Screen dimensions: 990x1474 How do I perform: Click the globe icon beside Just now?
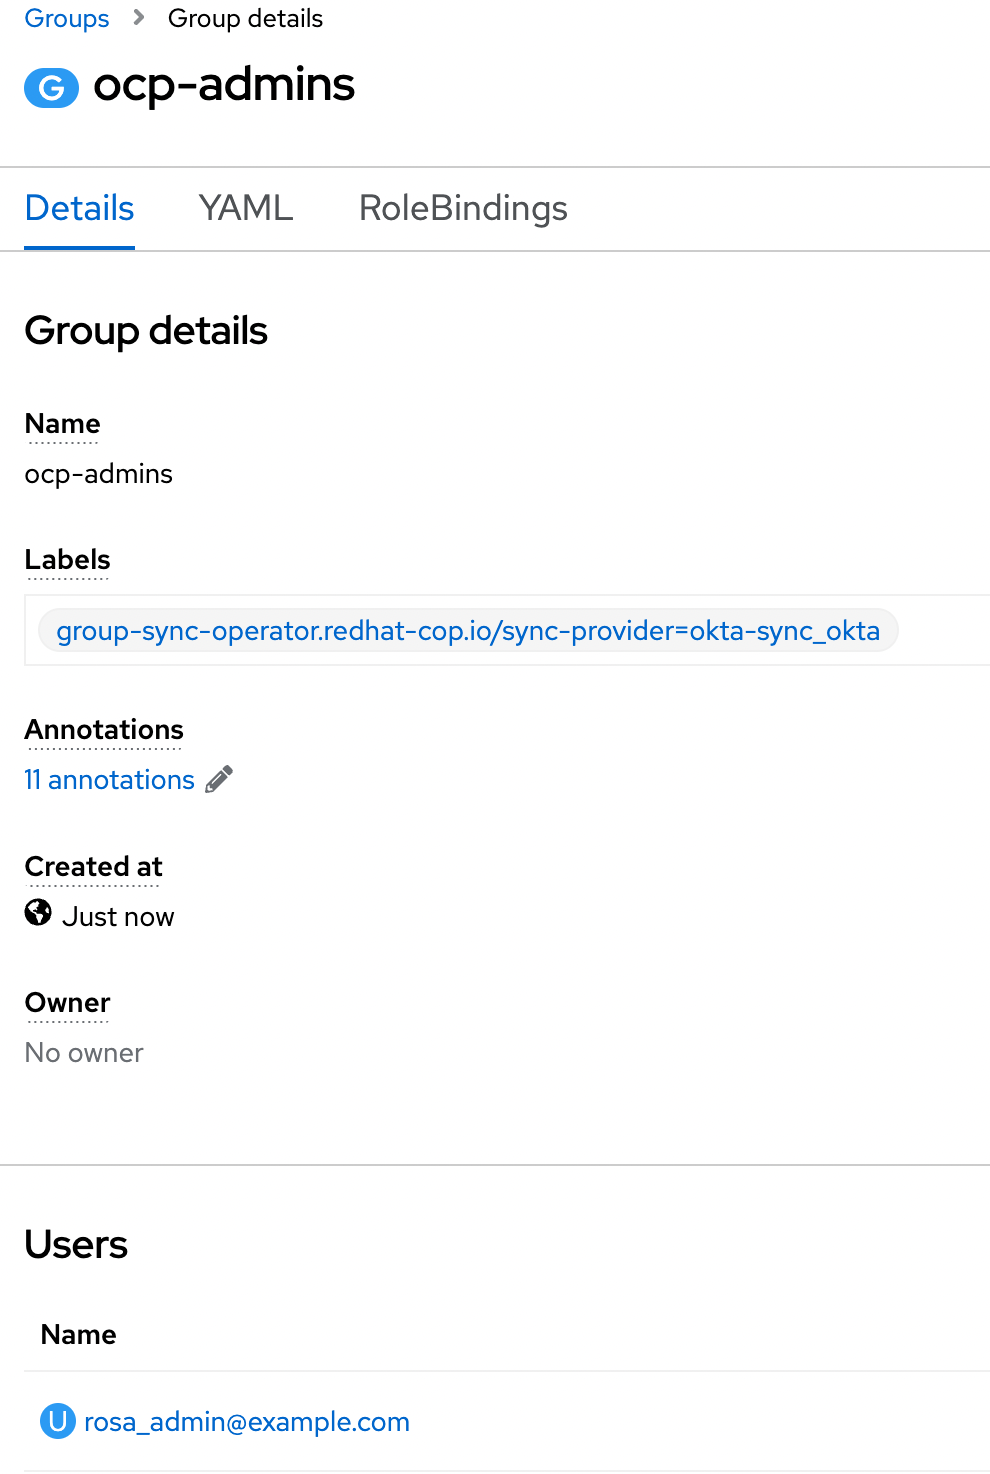pos(38,913)
